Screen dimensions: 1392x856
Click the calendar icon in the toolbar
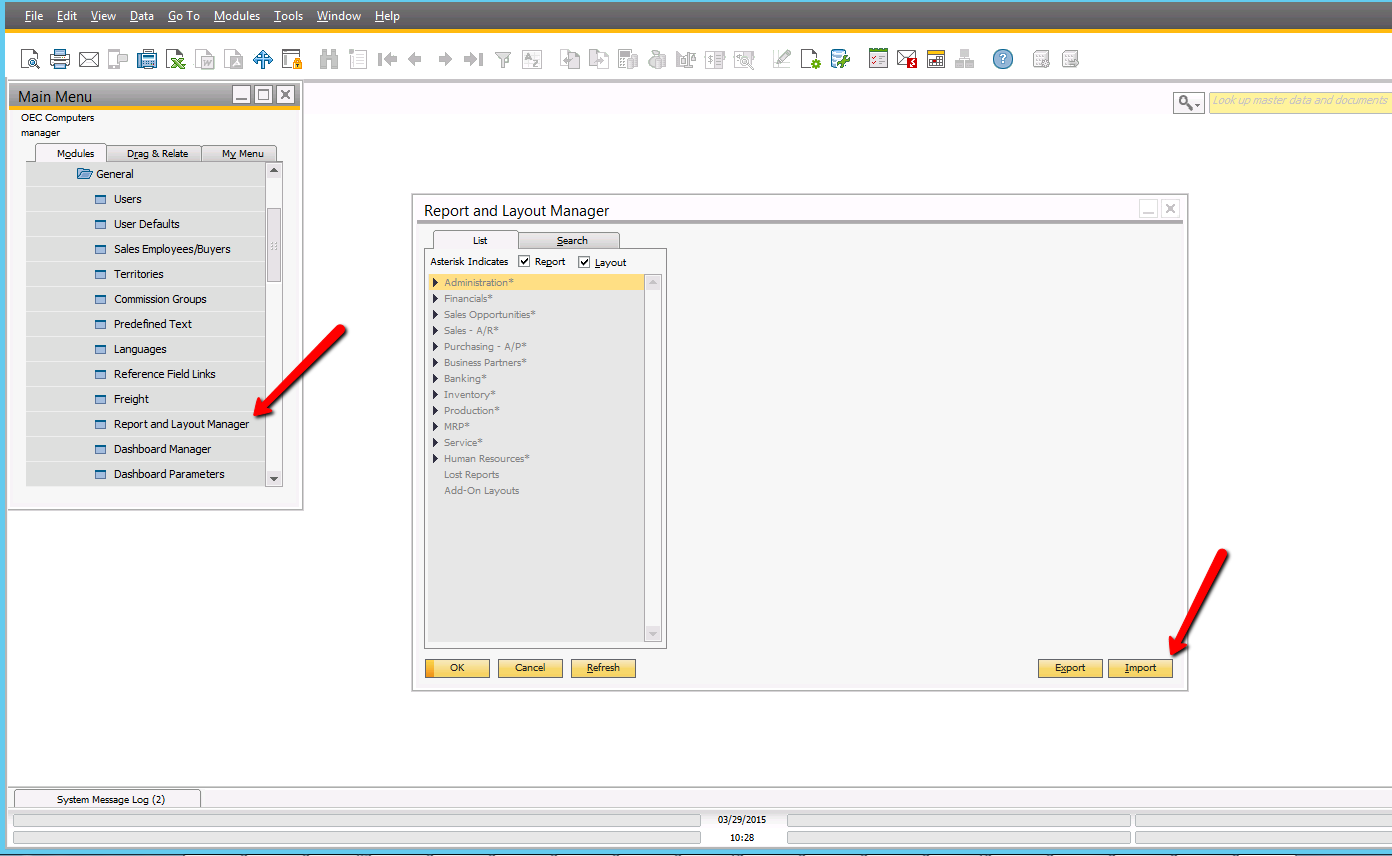coord(936,60)
